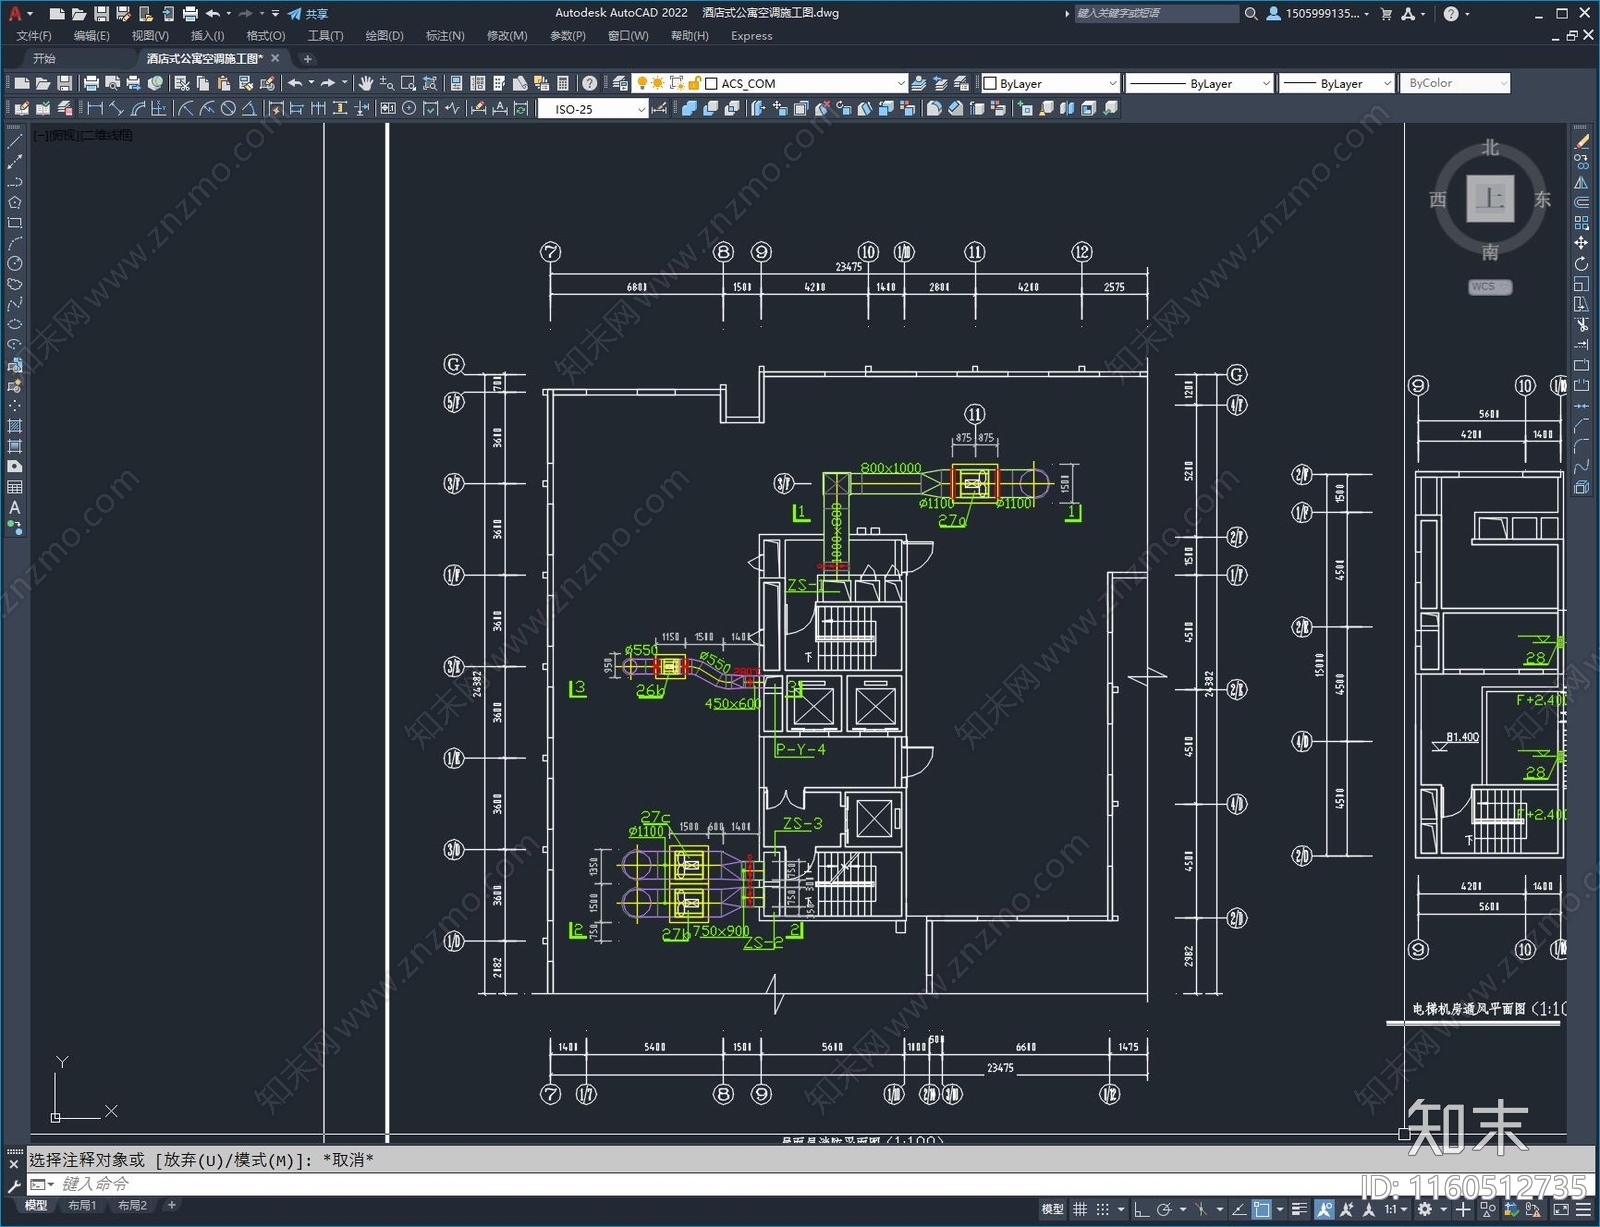This screenshot has height=1227, width=1600.
Task: Open the Express menu
Action: (751, 35)
